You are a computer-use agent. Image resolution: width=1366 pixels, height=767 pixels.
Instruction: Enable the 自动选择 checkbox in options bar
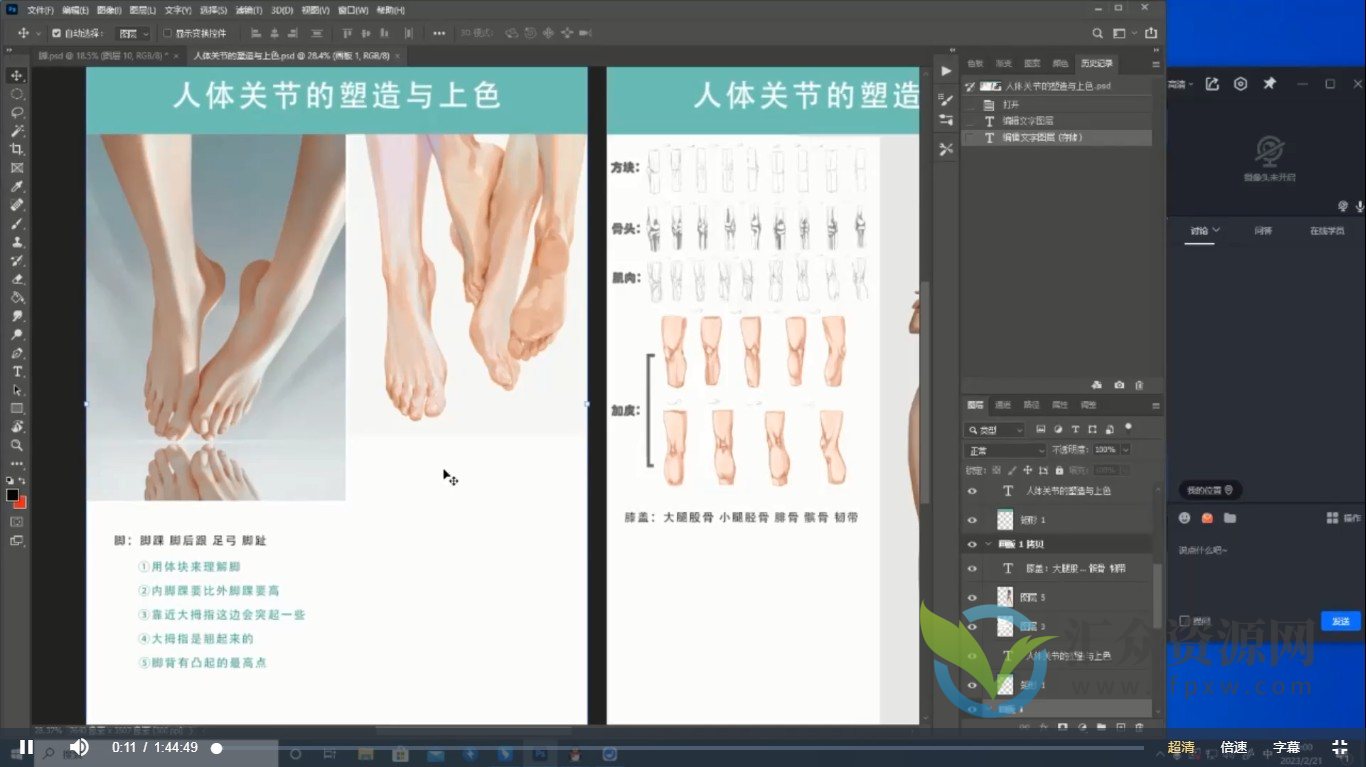click(x=55, y=32)
